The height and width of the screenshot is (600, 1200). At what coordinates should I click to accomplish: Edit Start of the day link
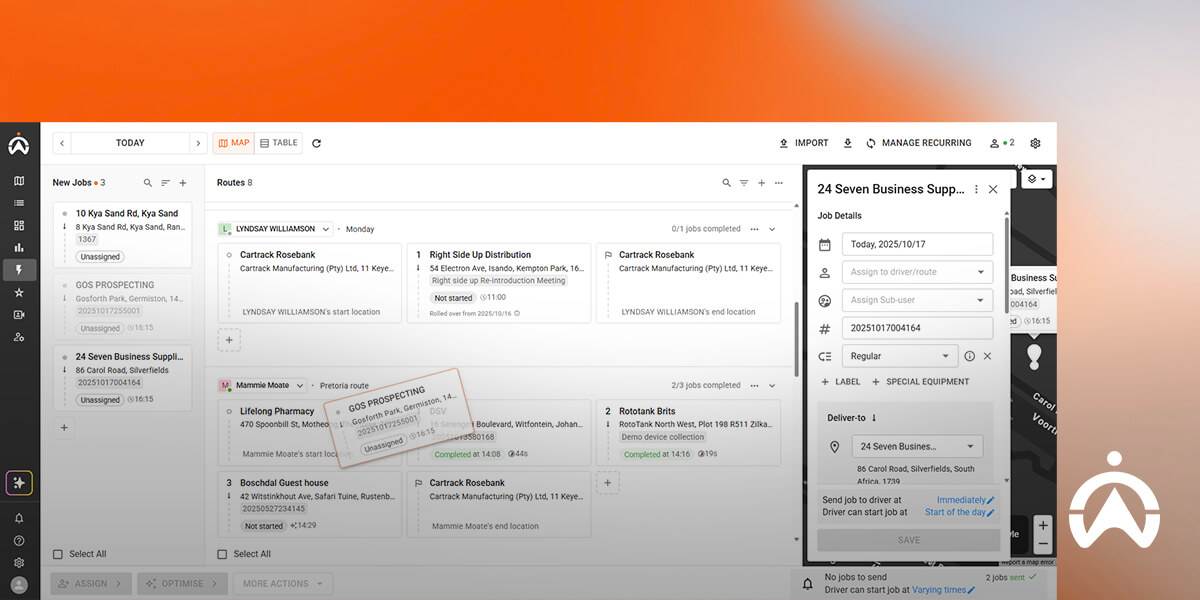click(960, 512)
